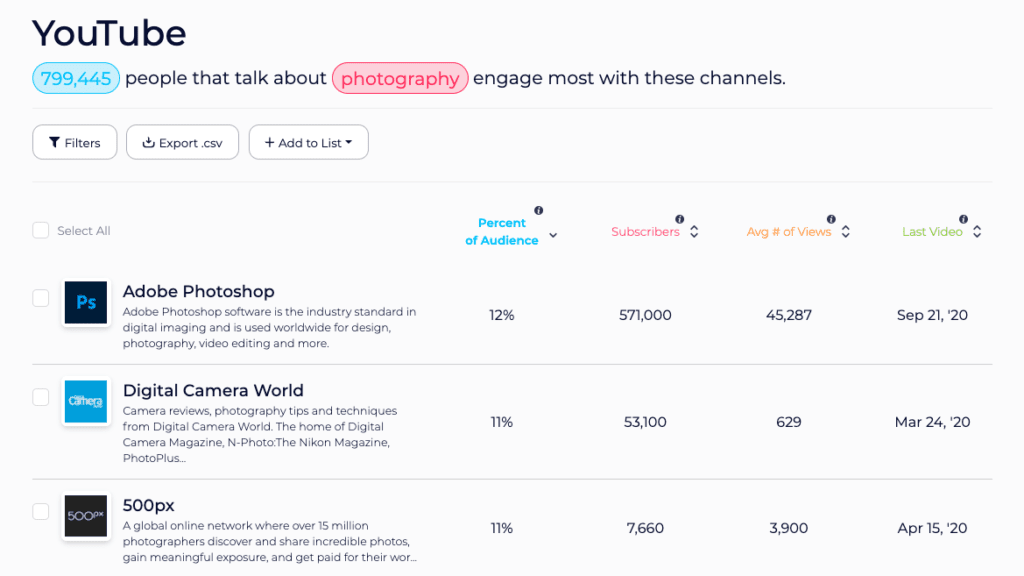
Task: Export results with Export .csv
Action: pyautogui.click(x=182, y=142)
